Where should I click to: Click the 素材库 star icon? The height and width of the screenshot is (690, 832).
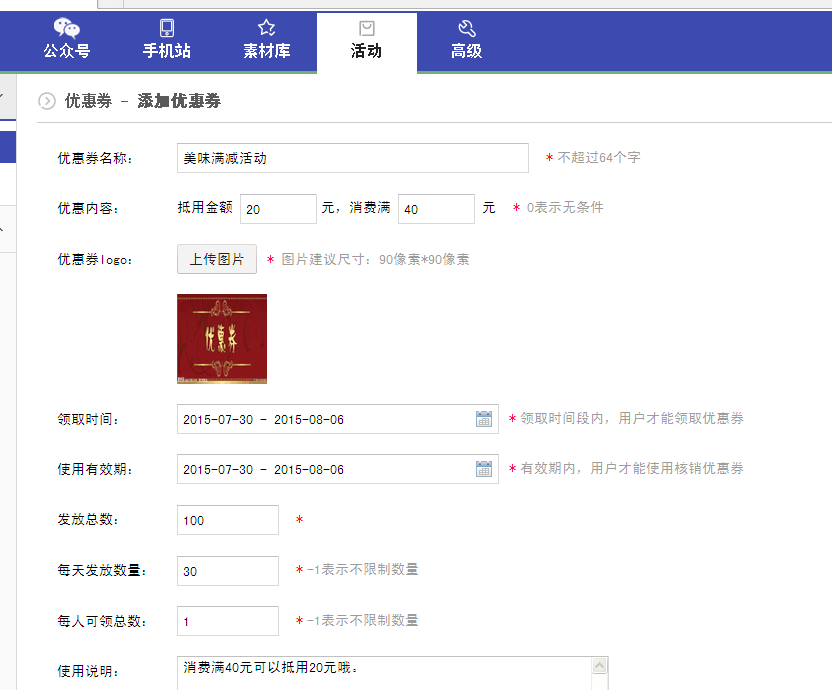coord(266,28)
